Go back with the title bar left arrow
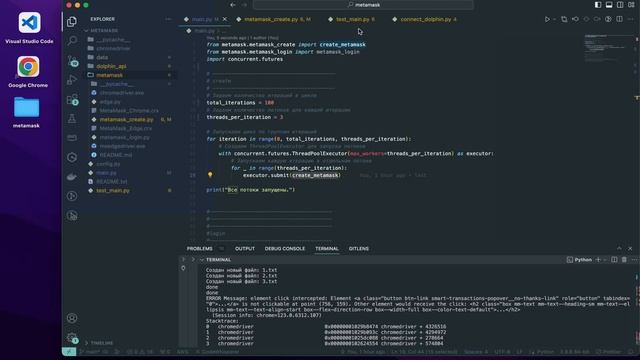This screenshot has height=360, width=640. click(233, 5)
